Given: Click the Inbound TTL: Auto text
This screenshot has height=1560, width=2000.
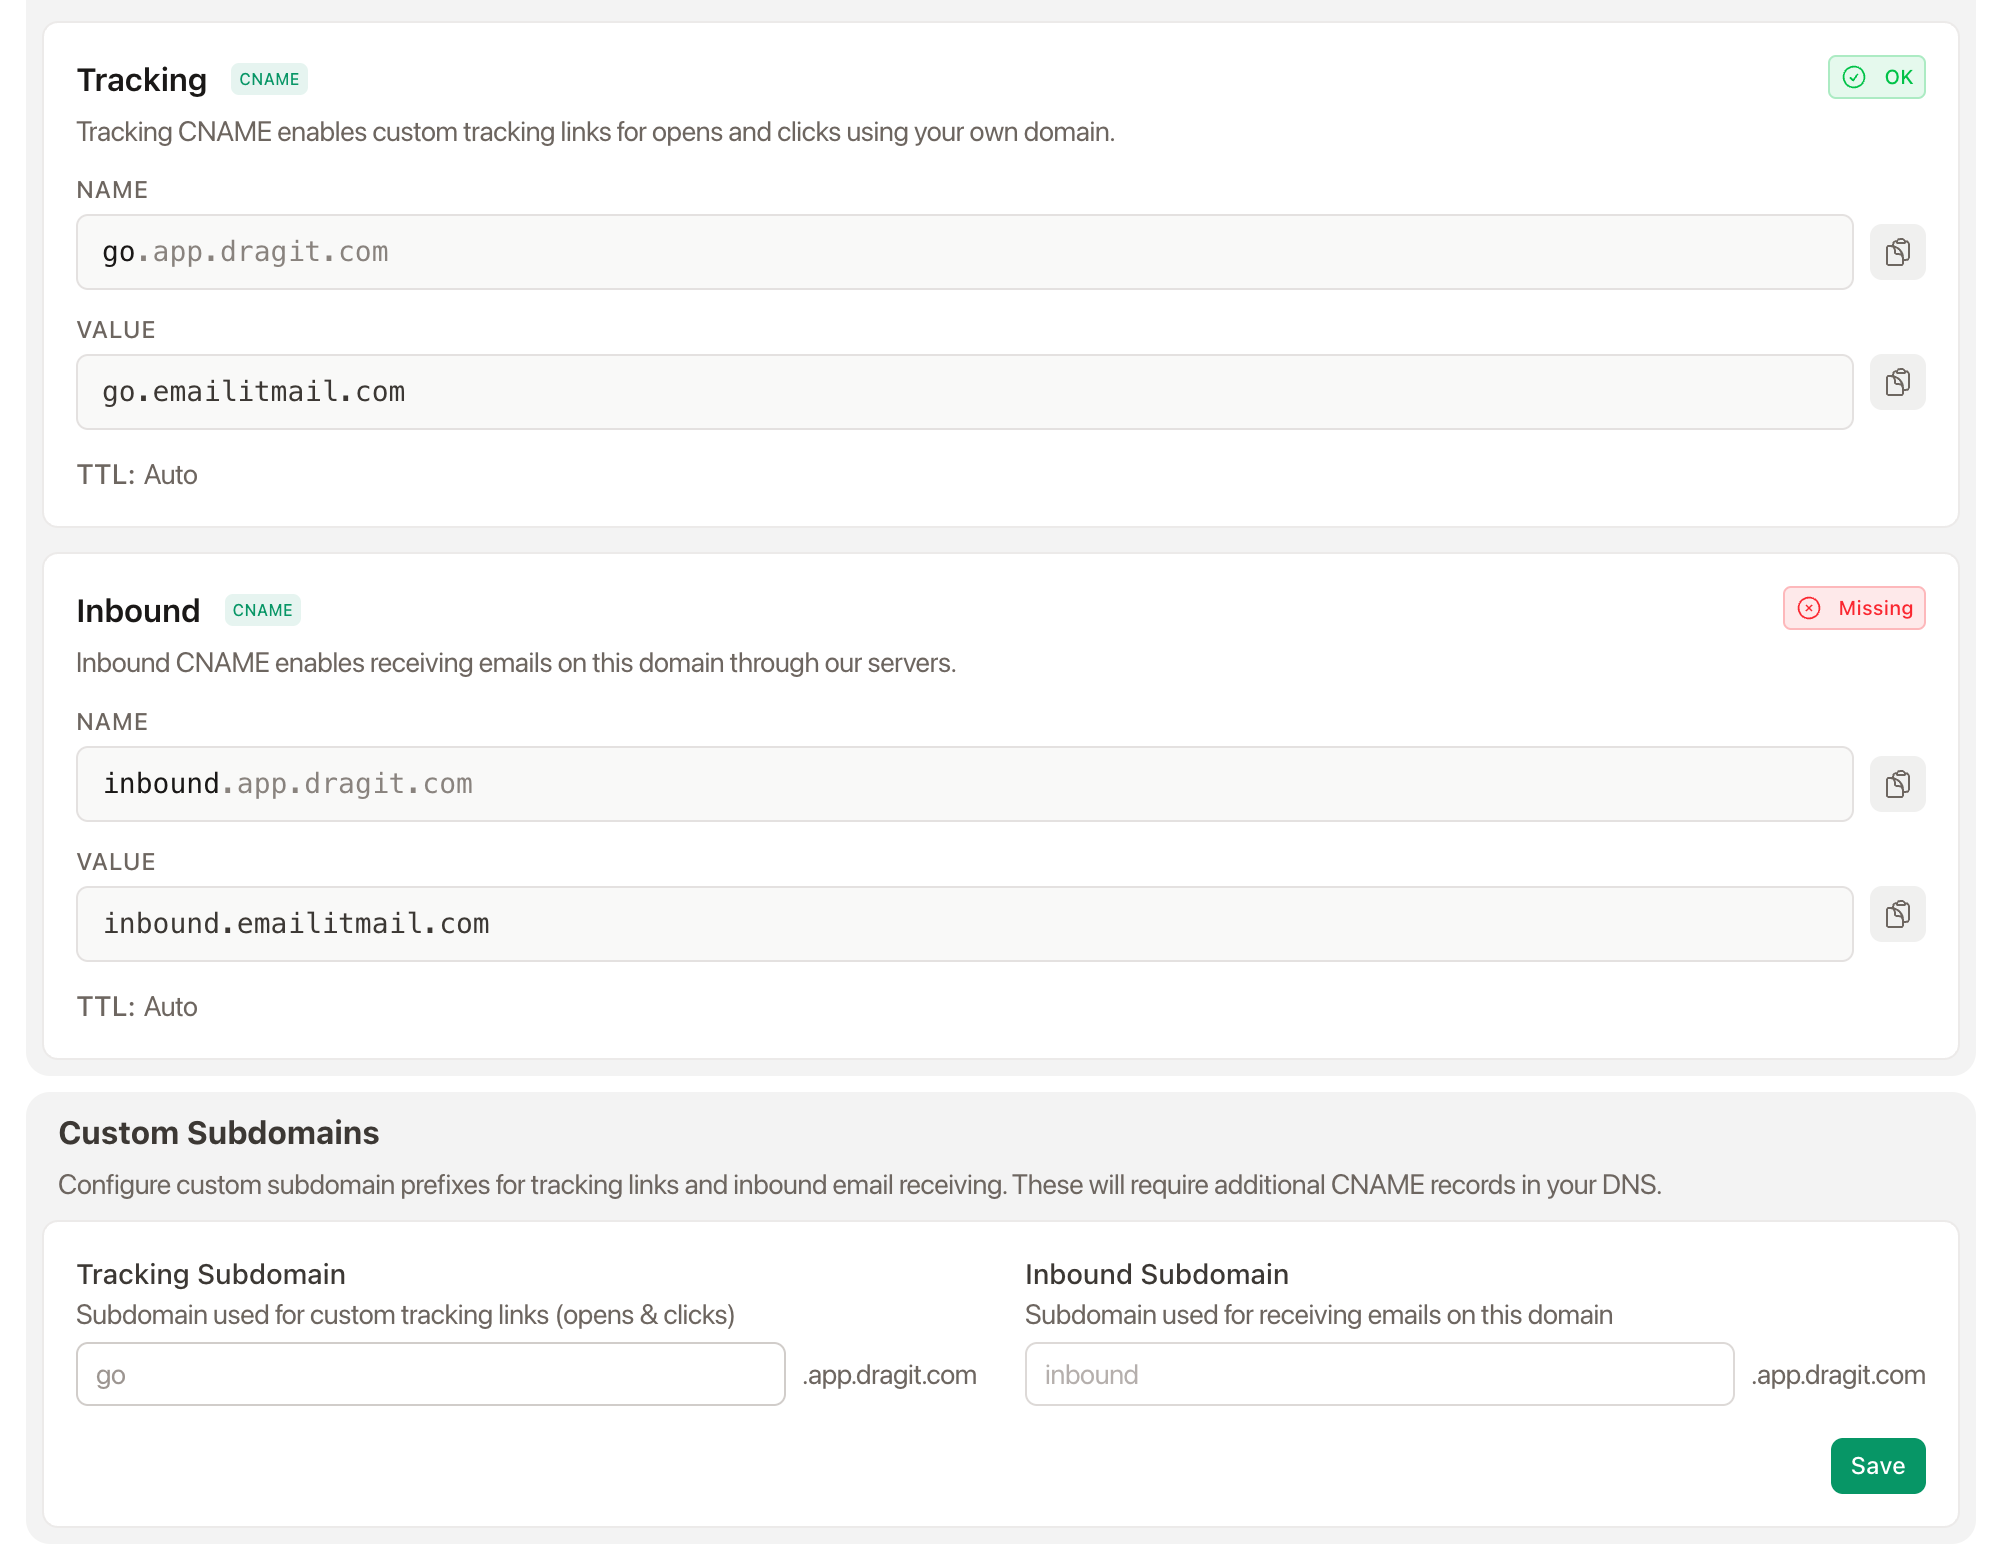Looking at the screenshot, I should point(137,1007).
